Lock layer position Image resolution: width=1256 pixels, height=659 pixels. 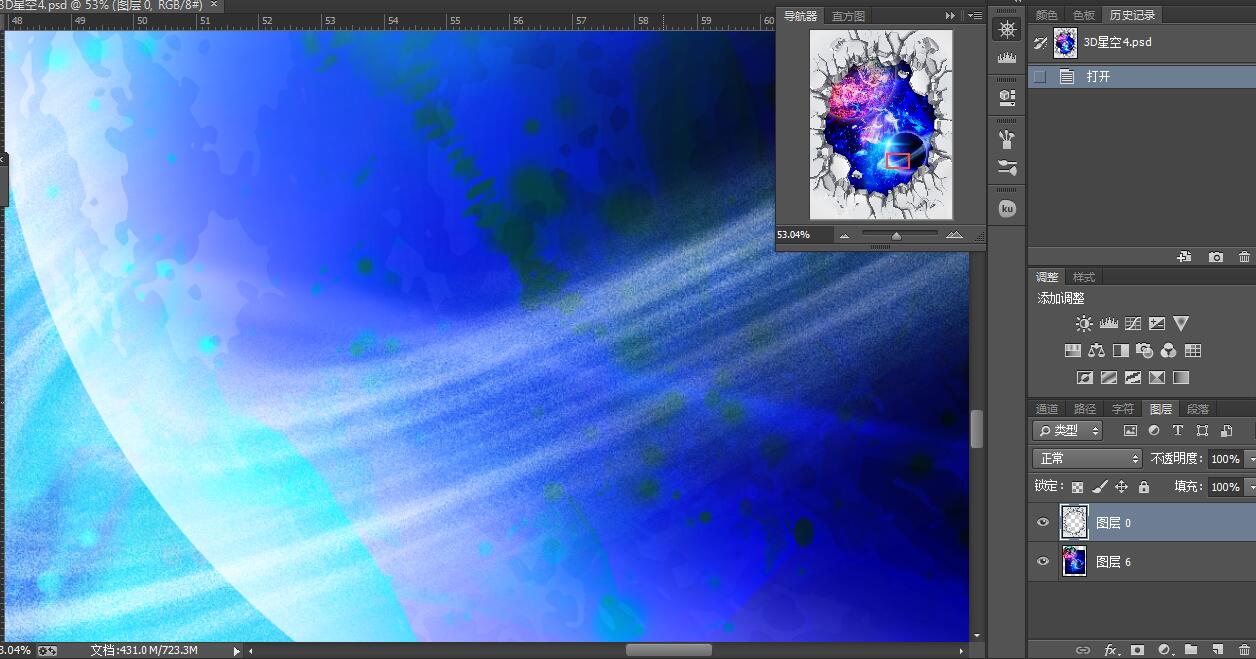coord(1121,487)
